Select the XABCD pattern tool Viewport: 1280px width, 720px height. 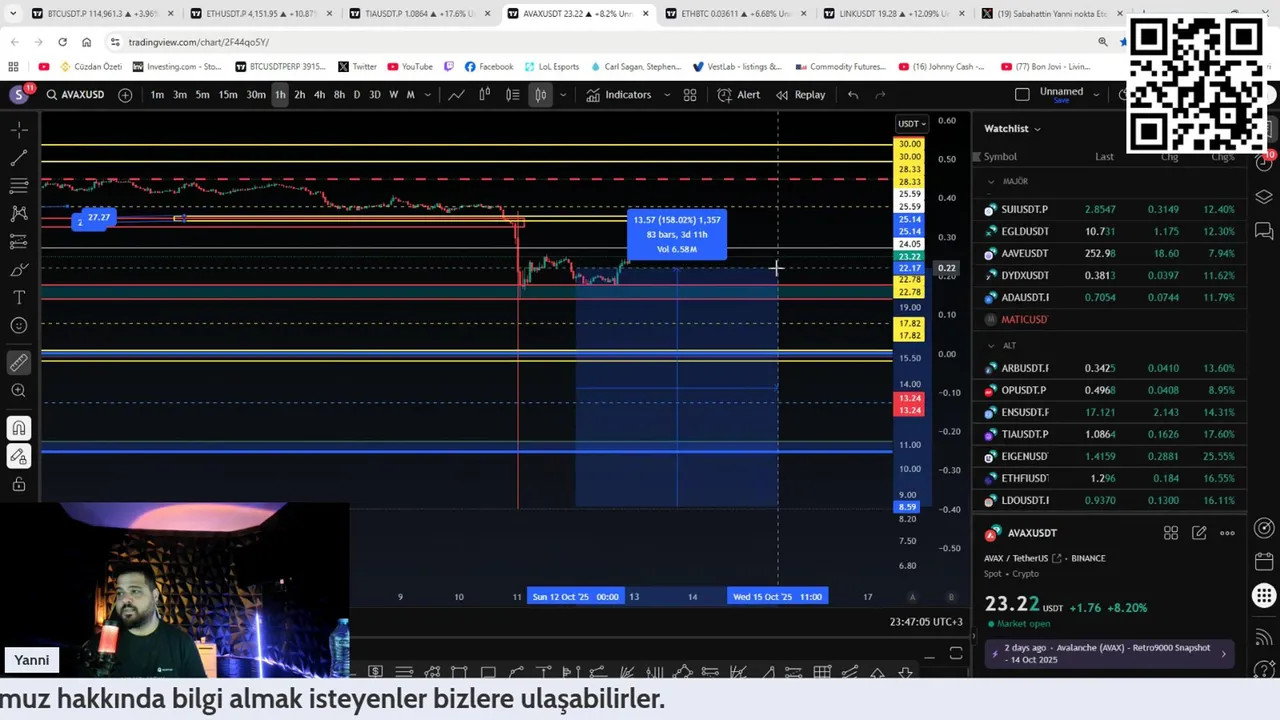(x=18, y=214)
